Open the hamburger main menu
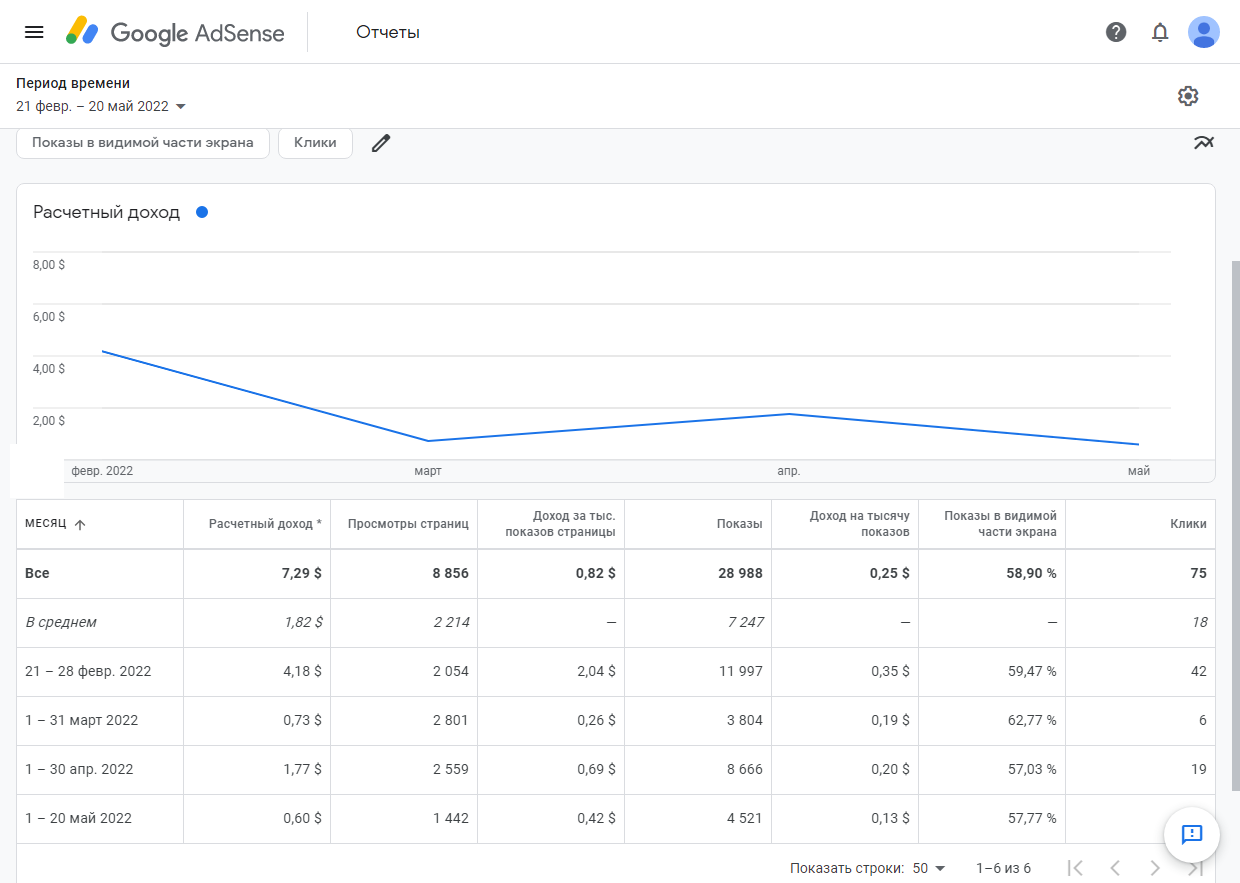The image size is (1240, 883). (x=34, y=32)
